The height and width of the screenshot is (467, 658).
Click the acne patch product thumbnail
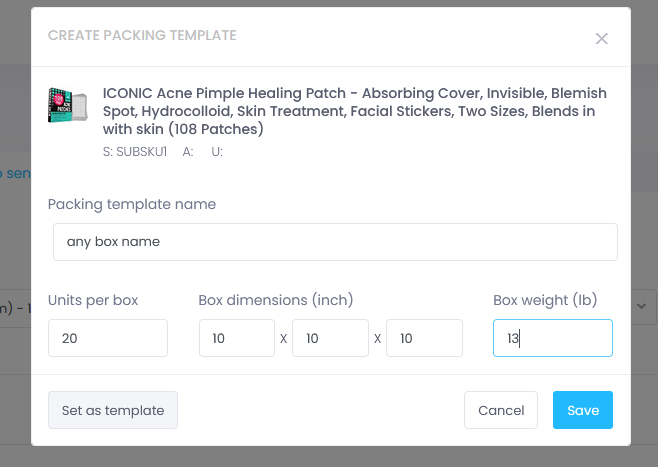(x=68, y=105)
